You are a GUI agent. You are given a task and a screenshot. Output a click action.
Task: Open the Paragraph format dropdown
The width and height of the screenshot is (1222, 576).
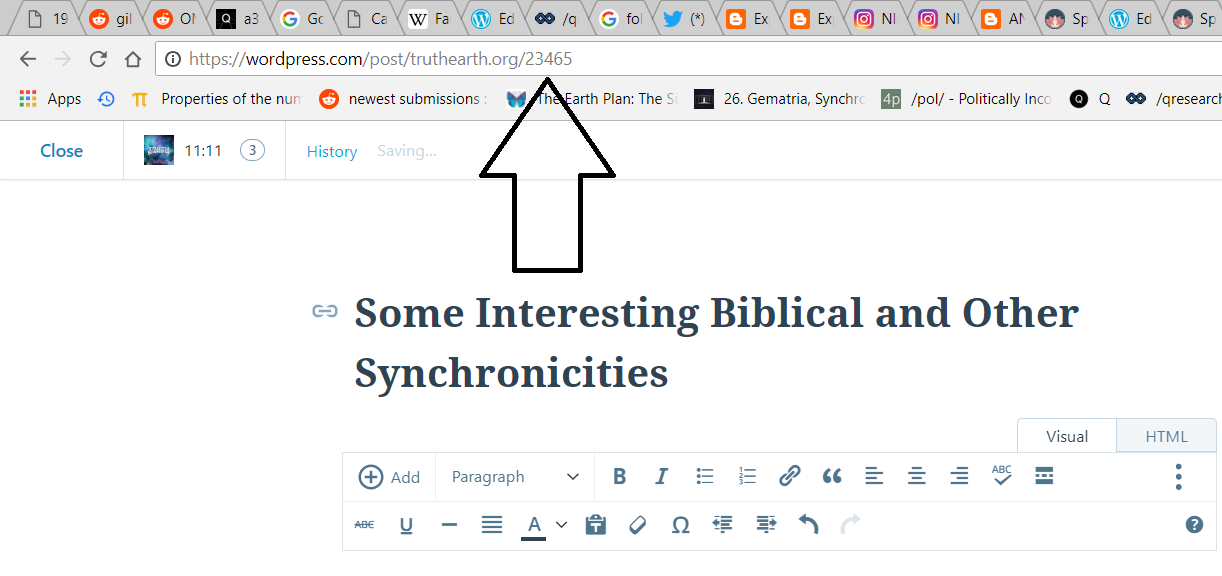pyautogui.click(x=515, y=477)
